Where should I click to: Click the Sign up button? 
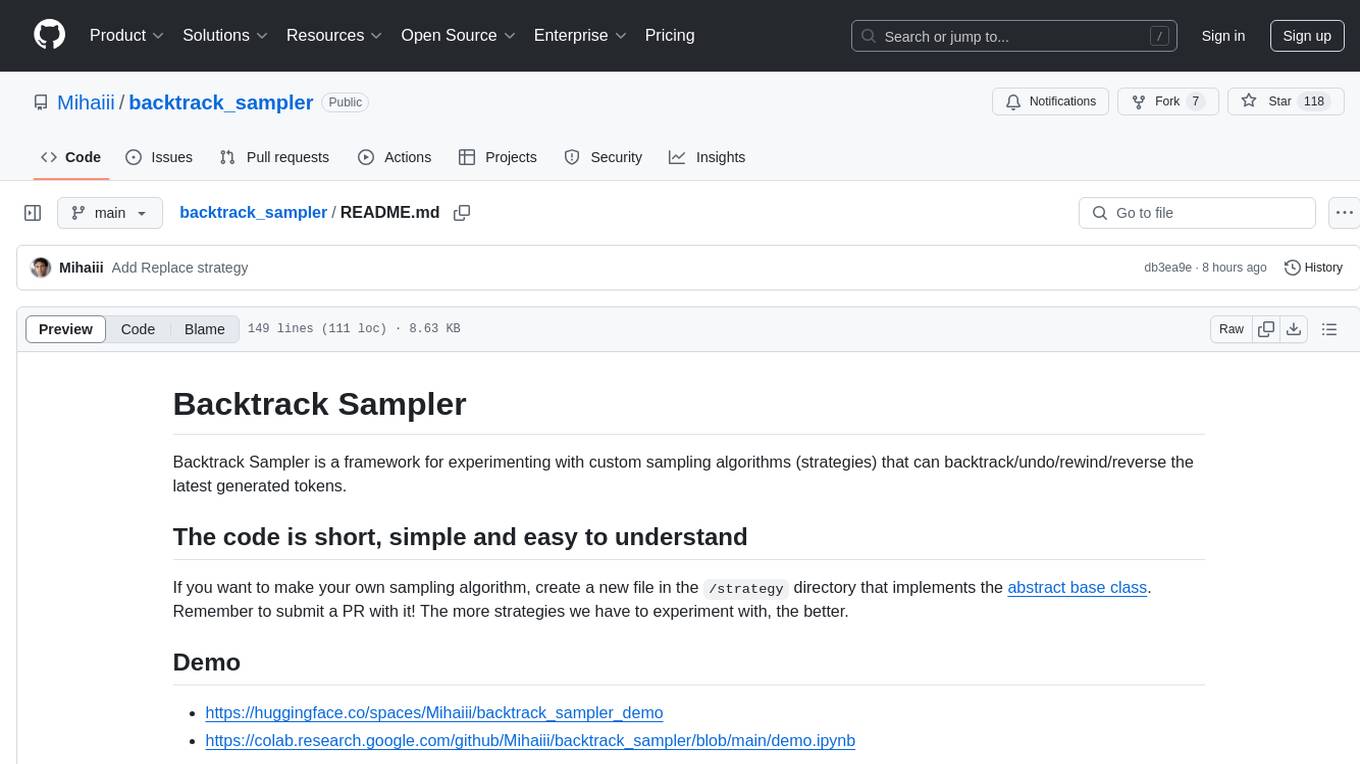[x=1307, y=36]
